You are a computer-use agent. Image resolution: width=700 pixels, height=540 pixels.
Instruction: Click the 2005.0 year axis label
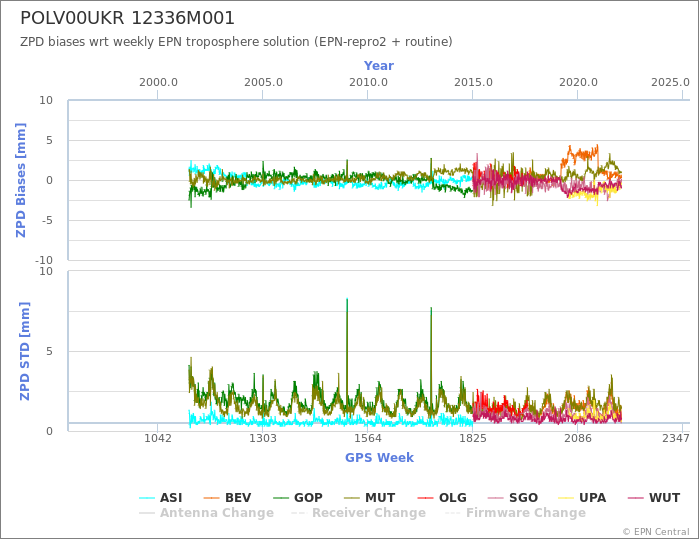point(263,83)
